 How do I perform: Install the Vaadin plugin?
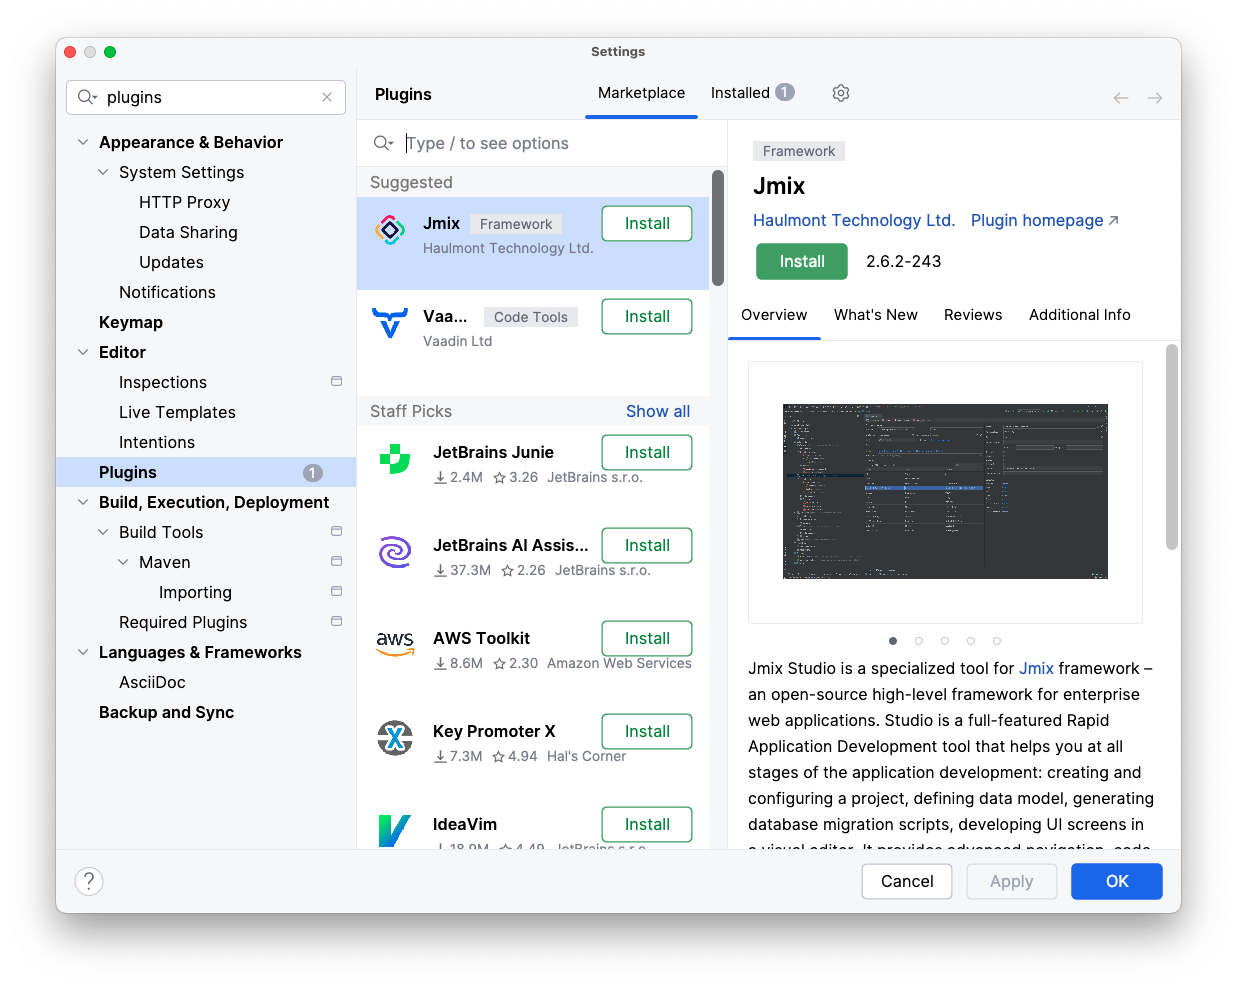pos(647,317)
